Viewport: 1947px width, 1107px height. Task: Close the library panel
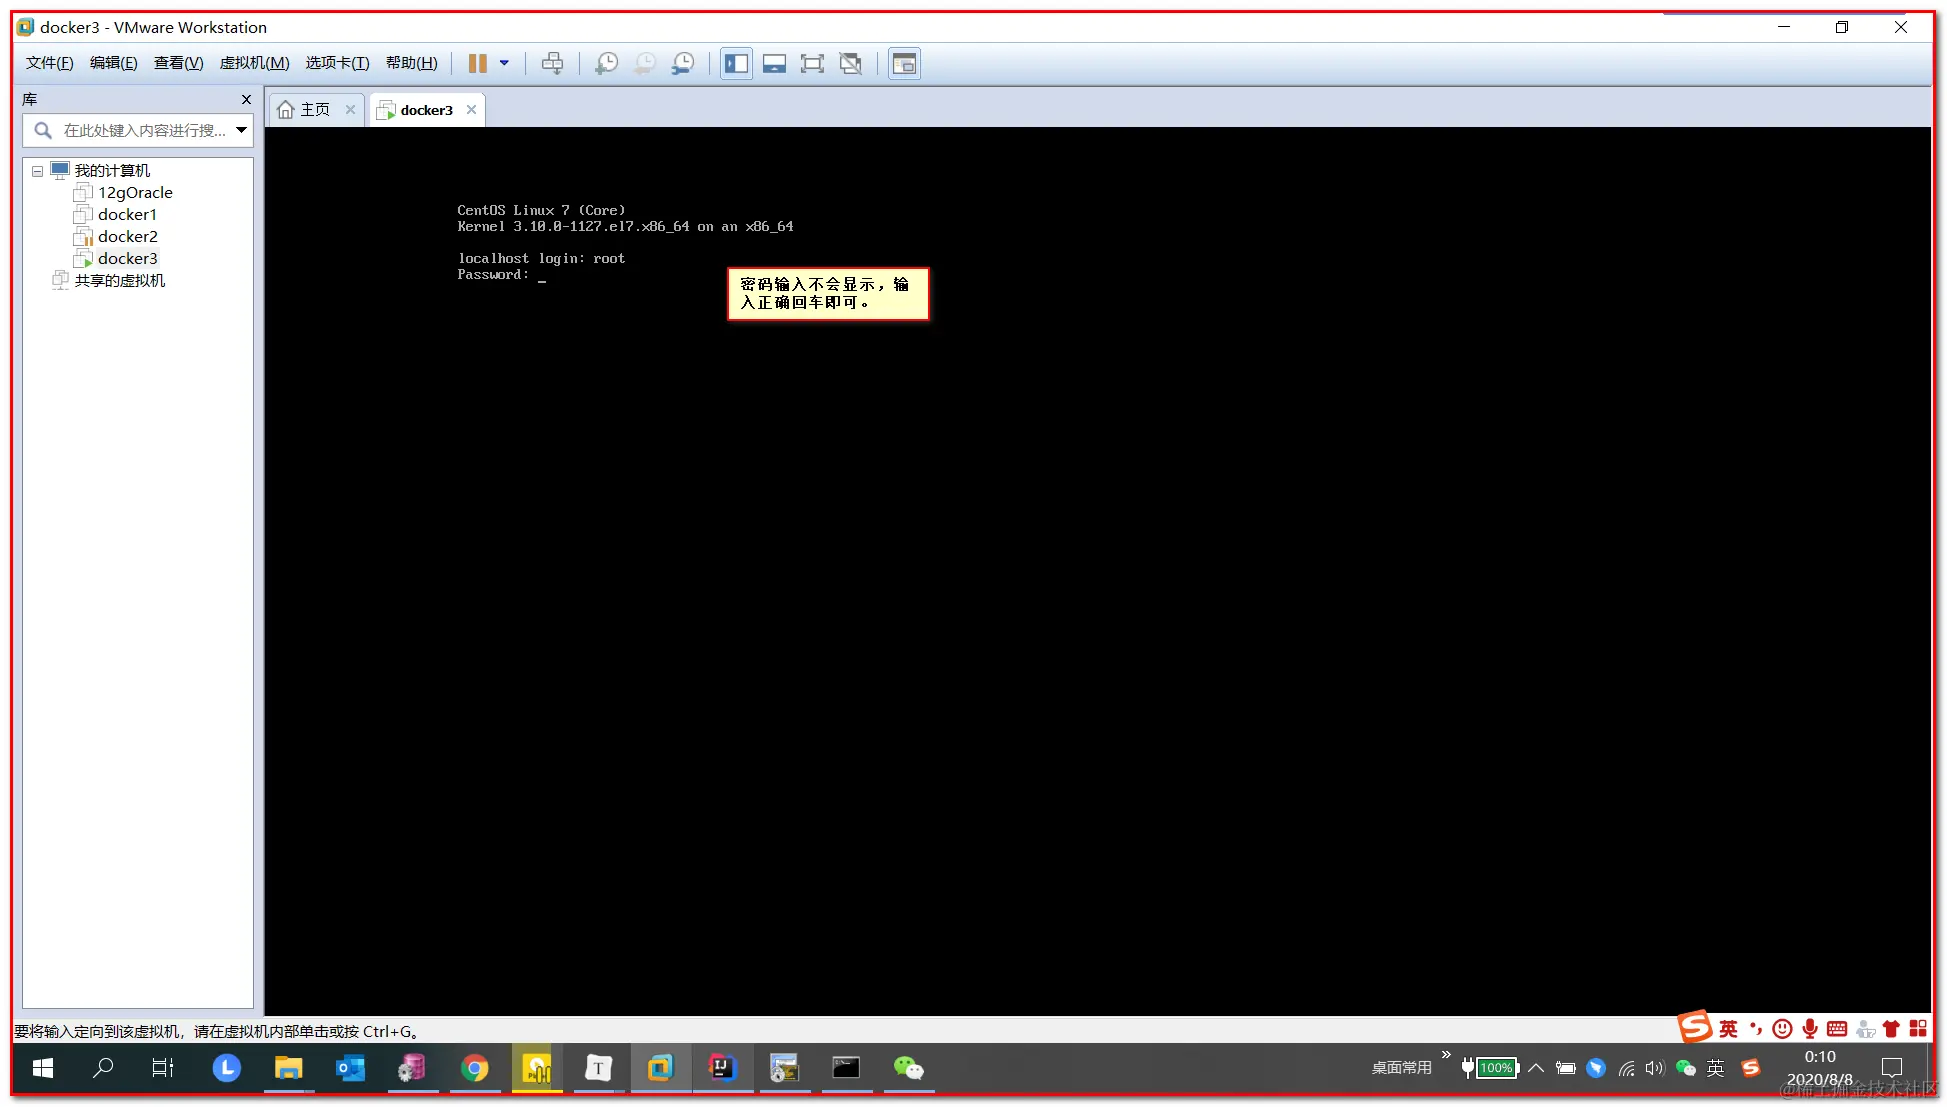246,99
